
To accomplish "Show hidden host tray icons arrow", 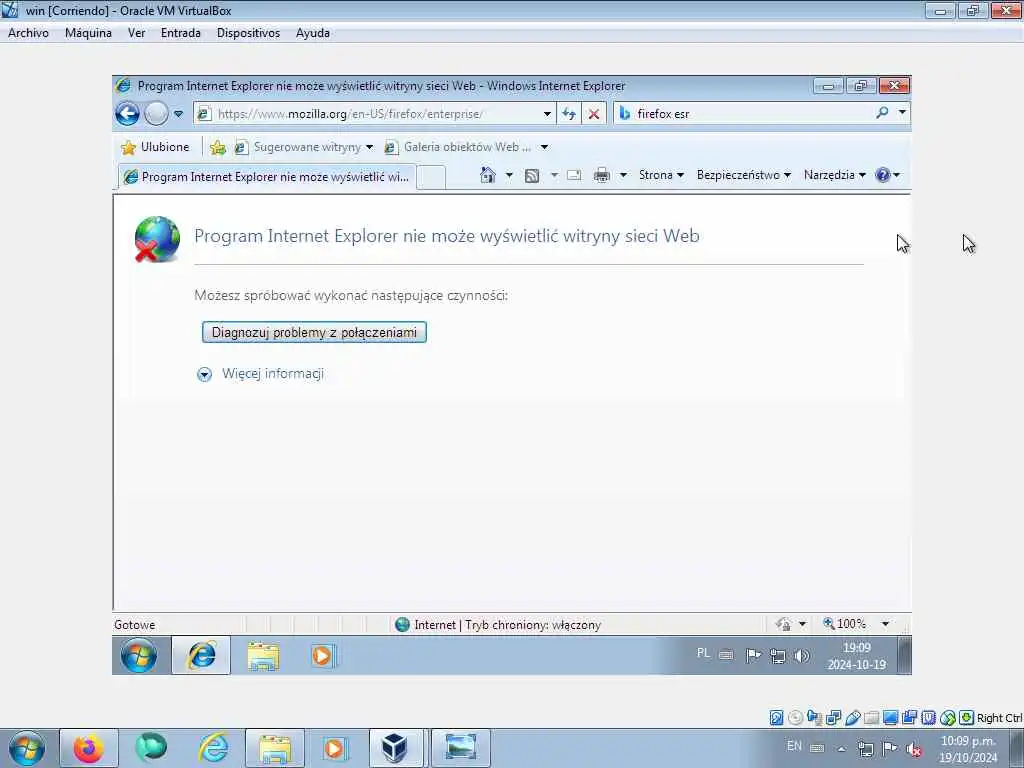I will pos(841,748).
